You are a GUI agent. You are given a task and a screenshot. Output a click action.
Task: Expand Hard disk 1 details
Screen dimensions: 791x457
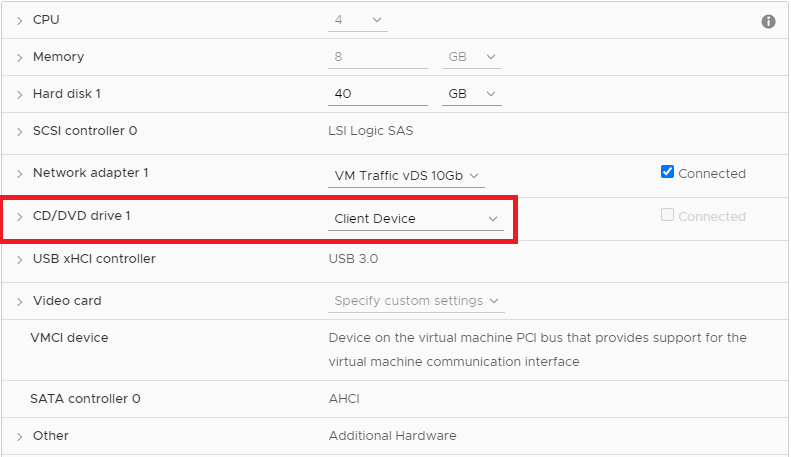(x=19, y=94)
